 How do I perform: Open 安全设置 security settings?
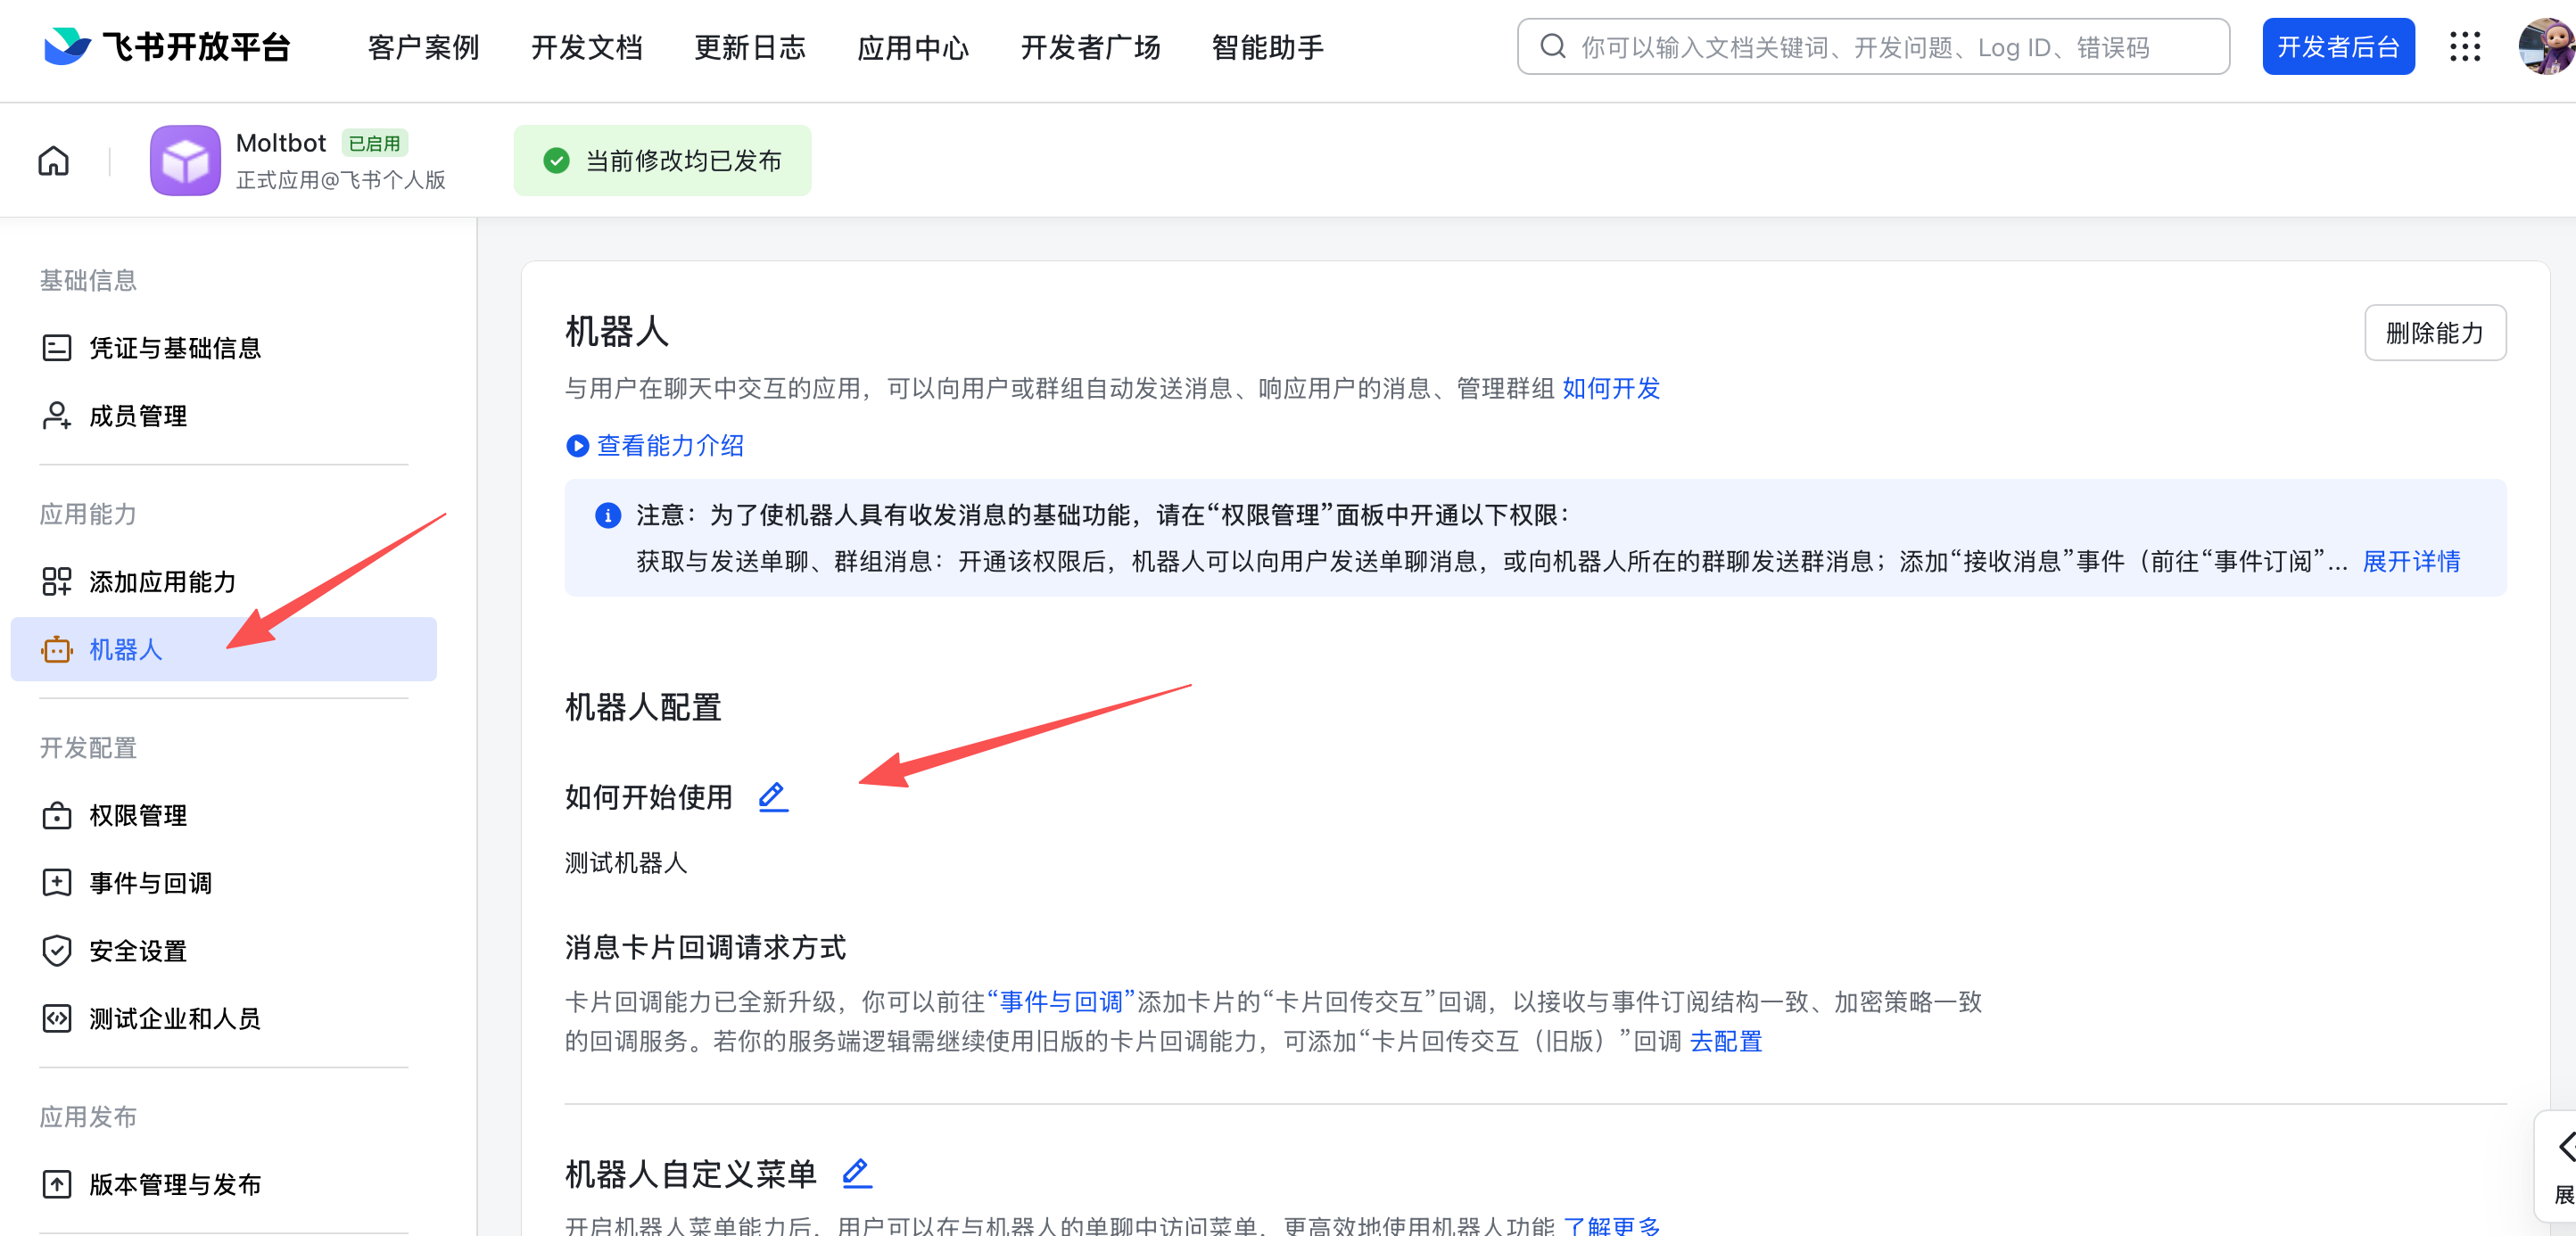136,951
